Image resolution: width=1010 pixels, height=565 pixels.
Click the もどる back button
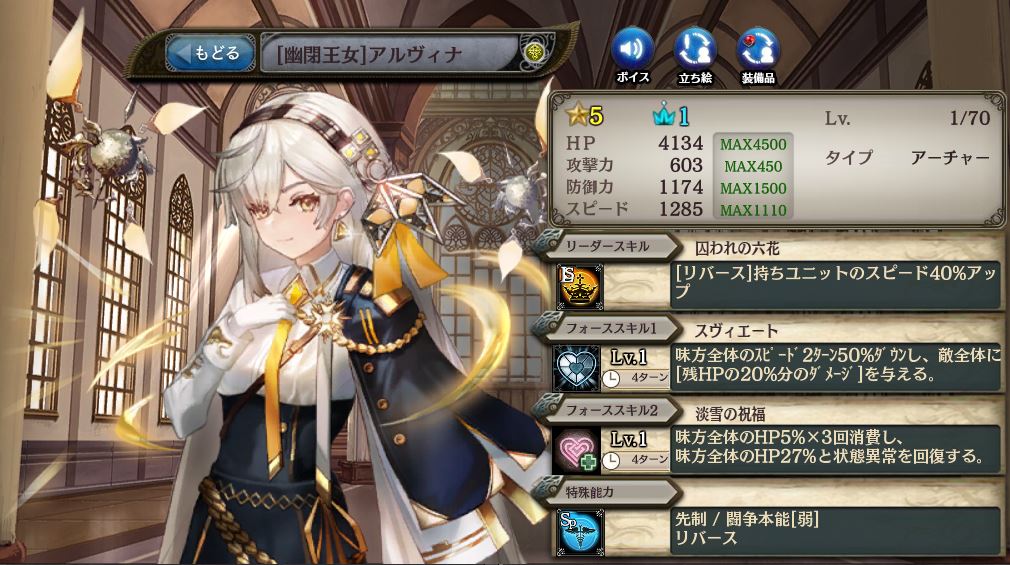pos(210,52)
